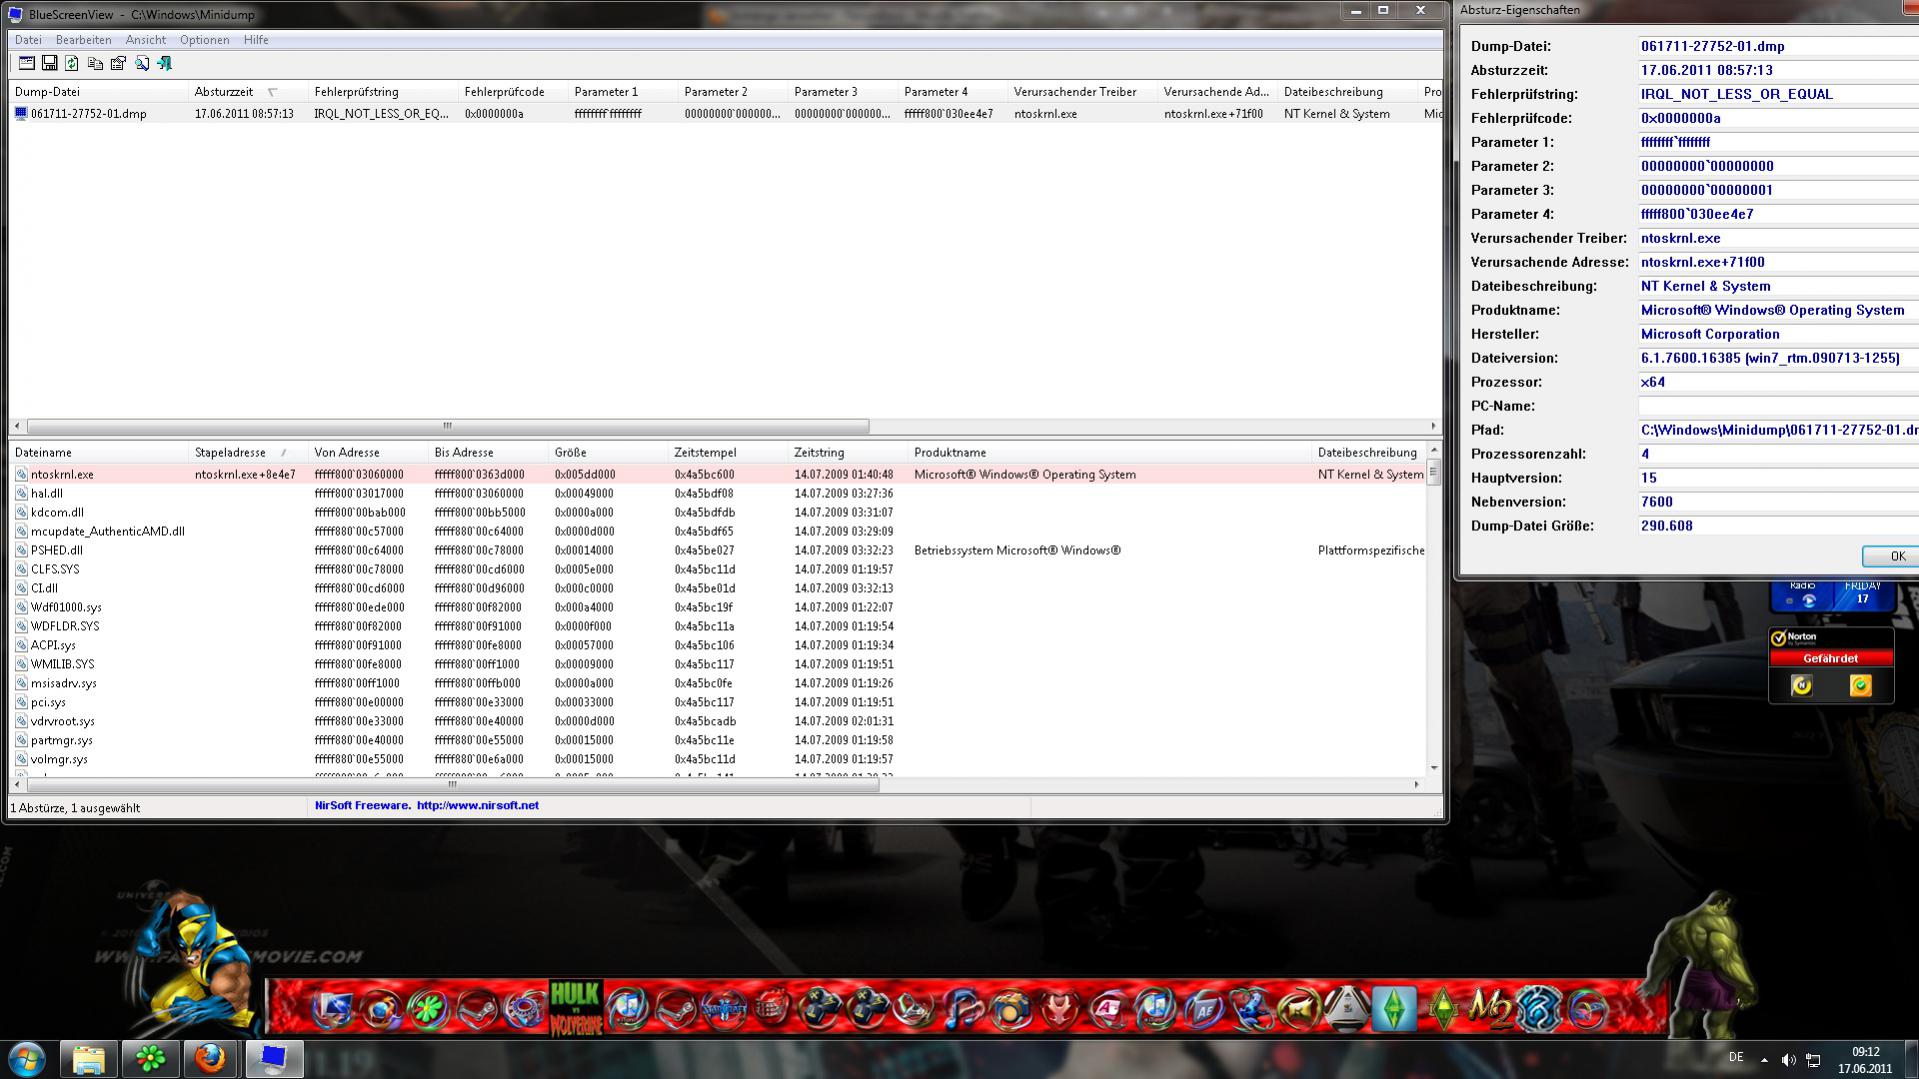
Task: Click play button on the Radio gadget
Action: (1808, 601)
